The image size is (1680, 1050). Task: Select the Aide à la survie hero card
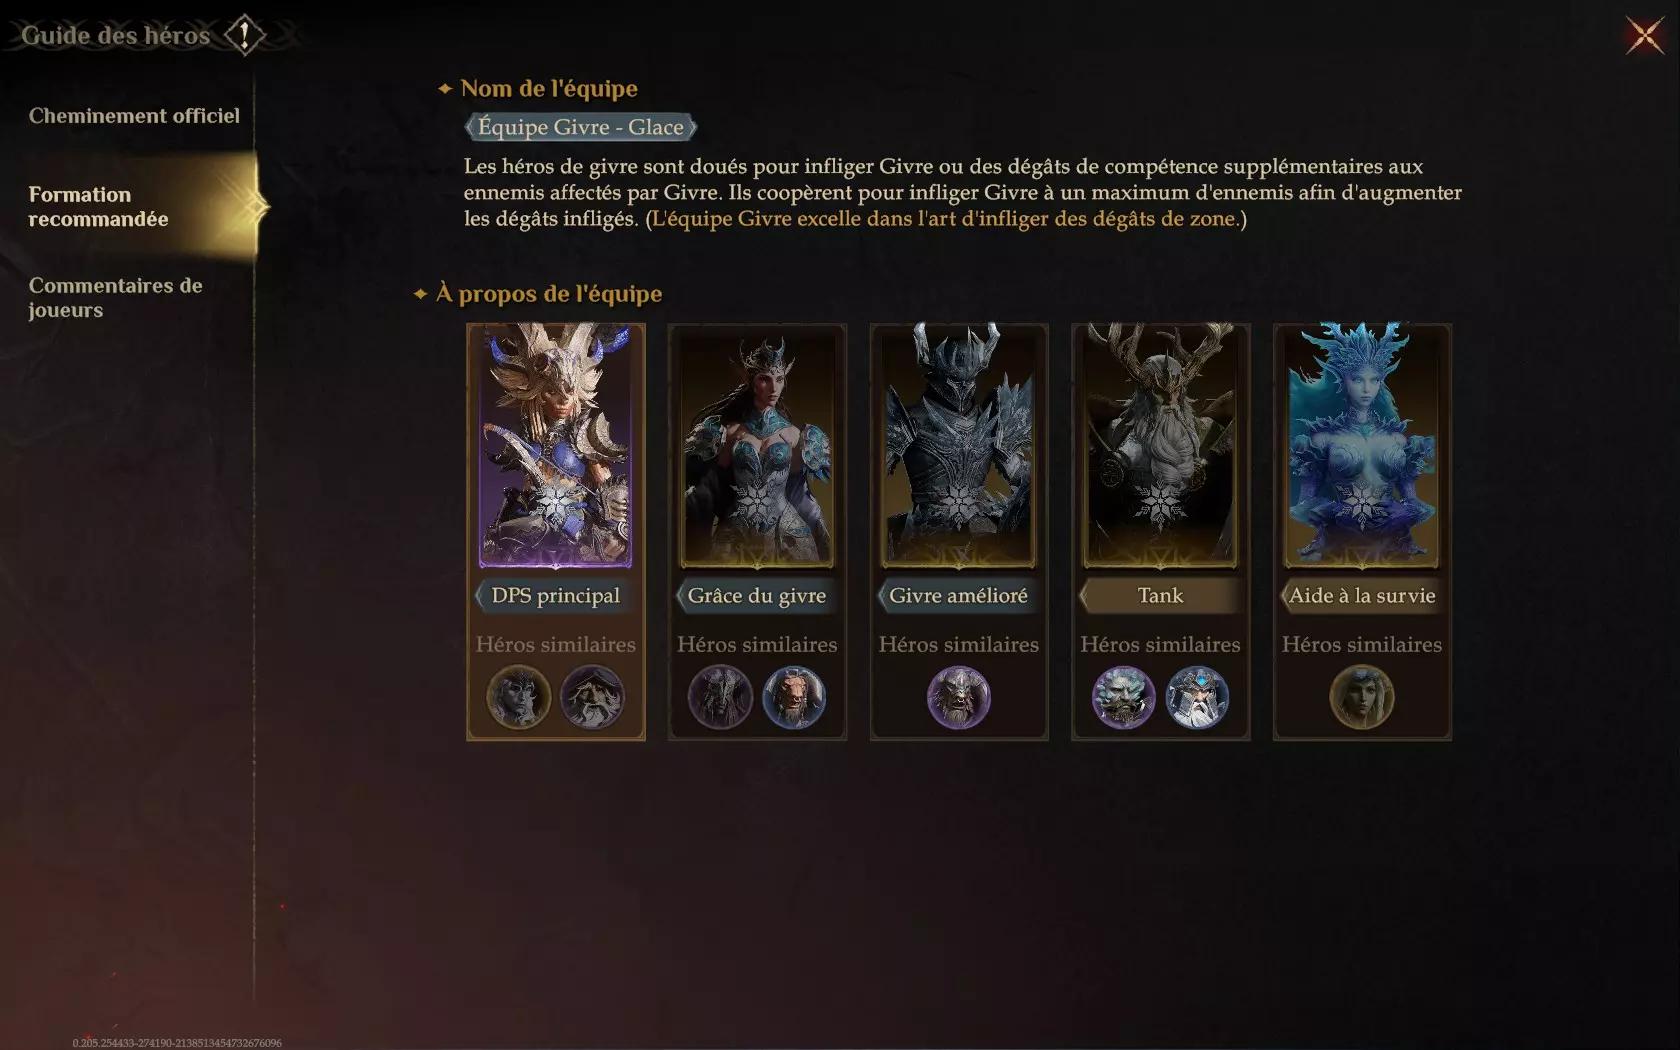tap(1362, 446)
